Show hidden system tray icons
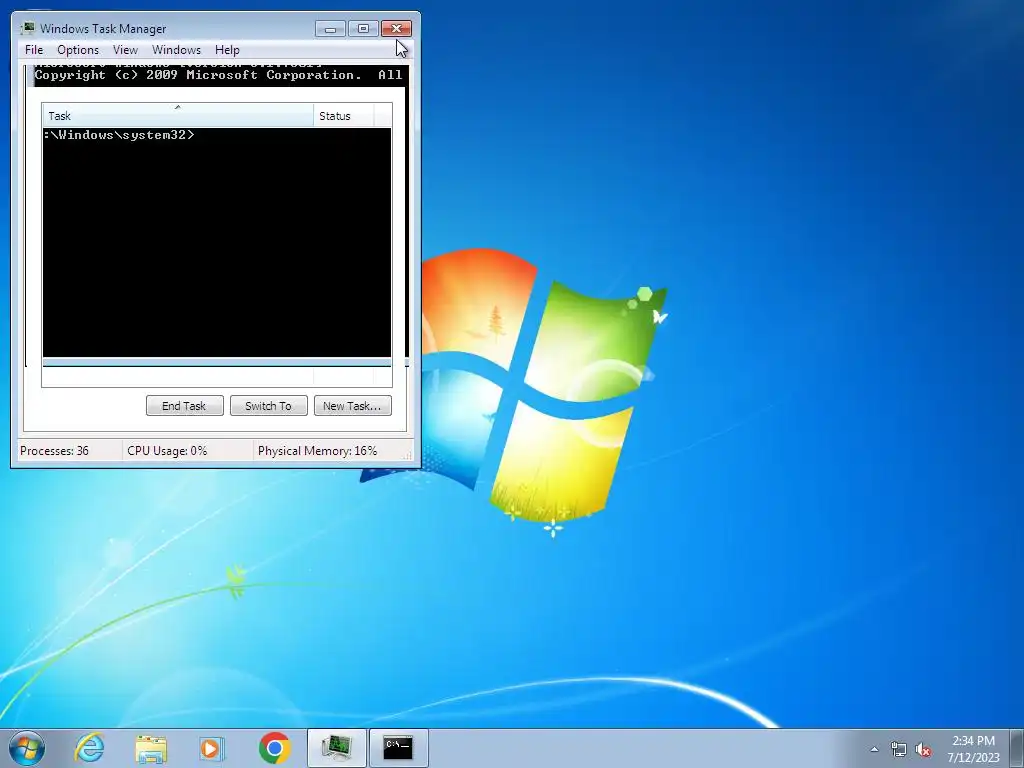This screenshot has height=768, width=1024. click(874, 750)
